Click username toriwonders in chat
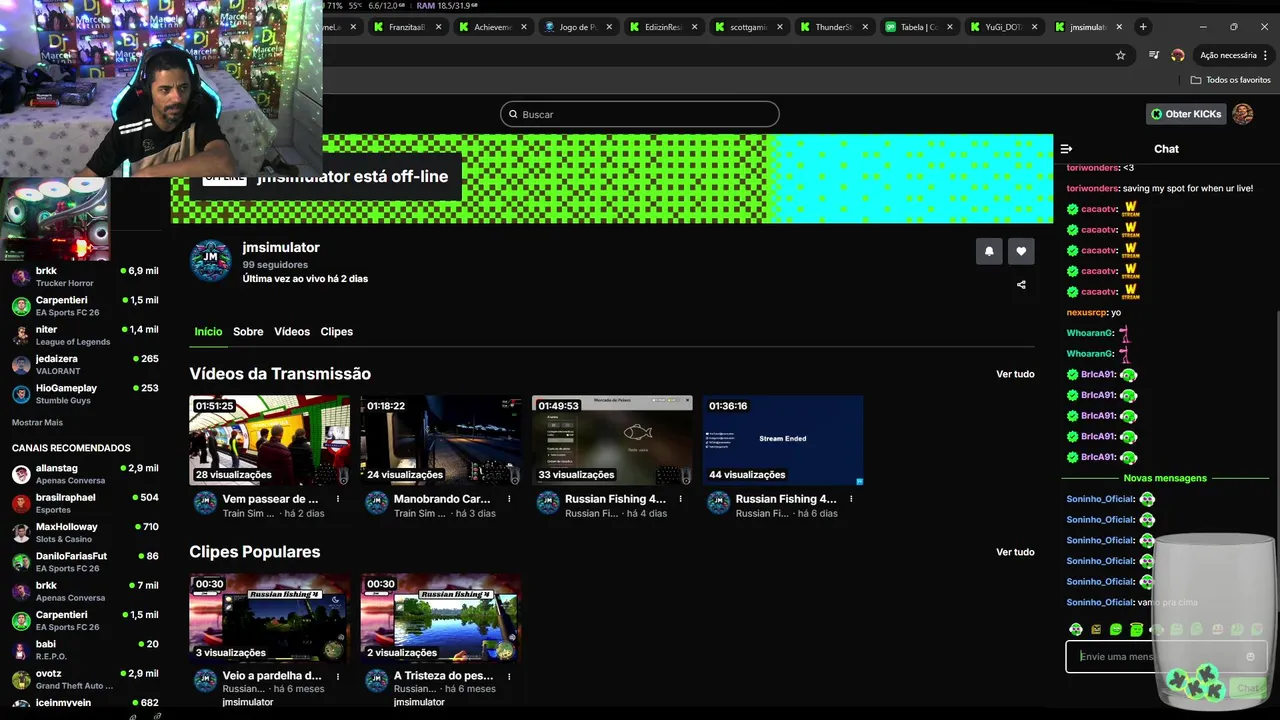The image size is (1280, 720). coord(1092,188)
